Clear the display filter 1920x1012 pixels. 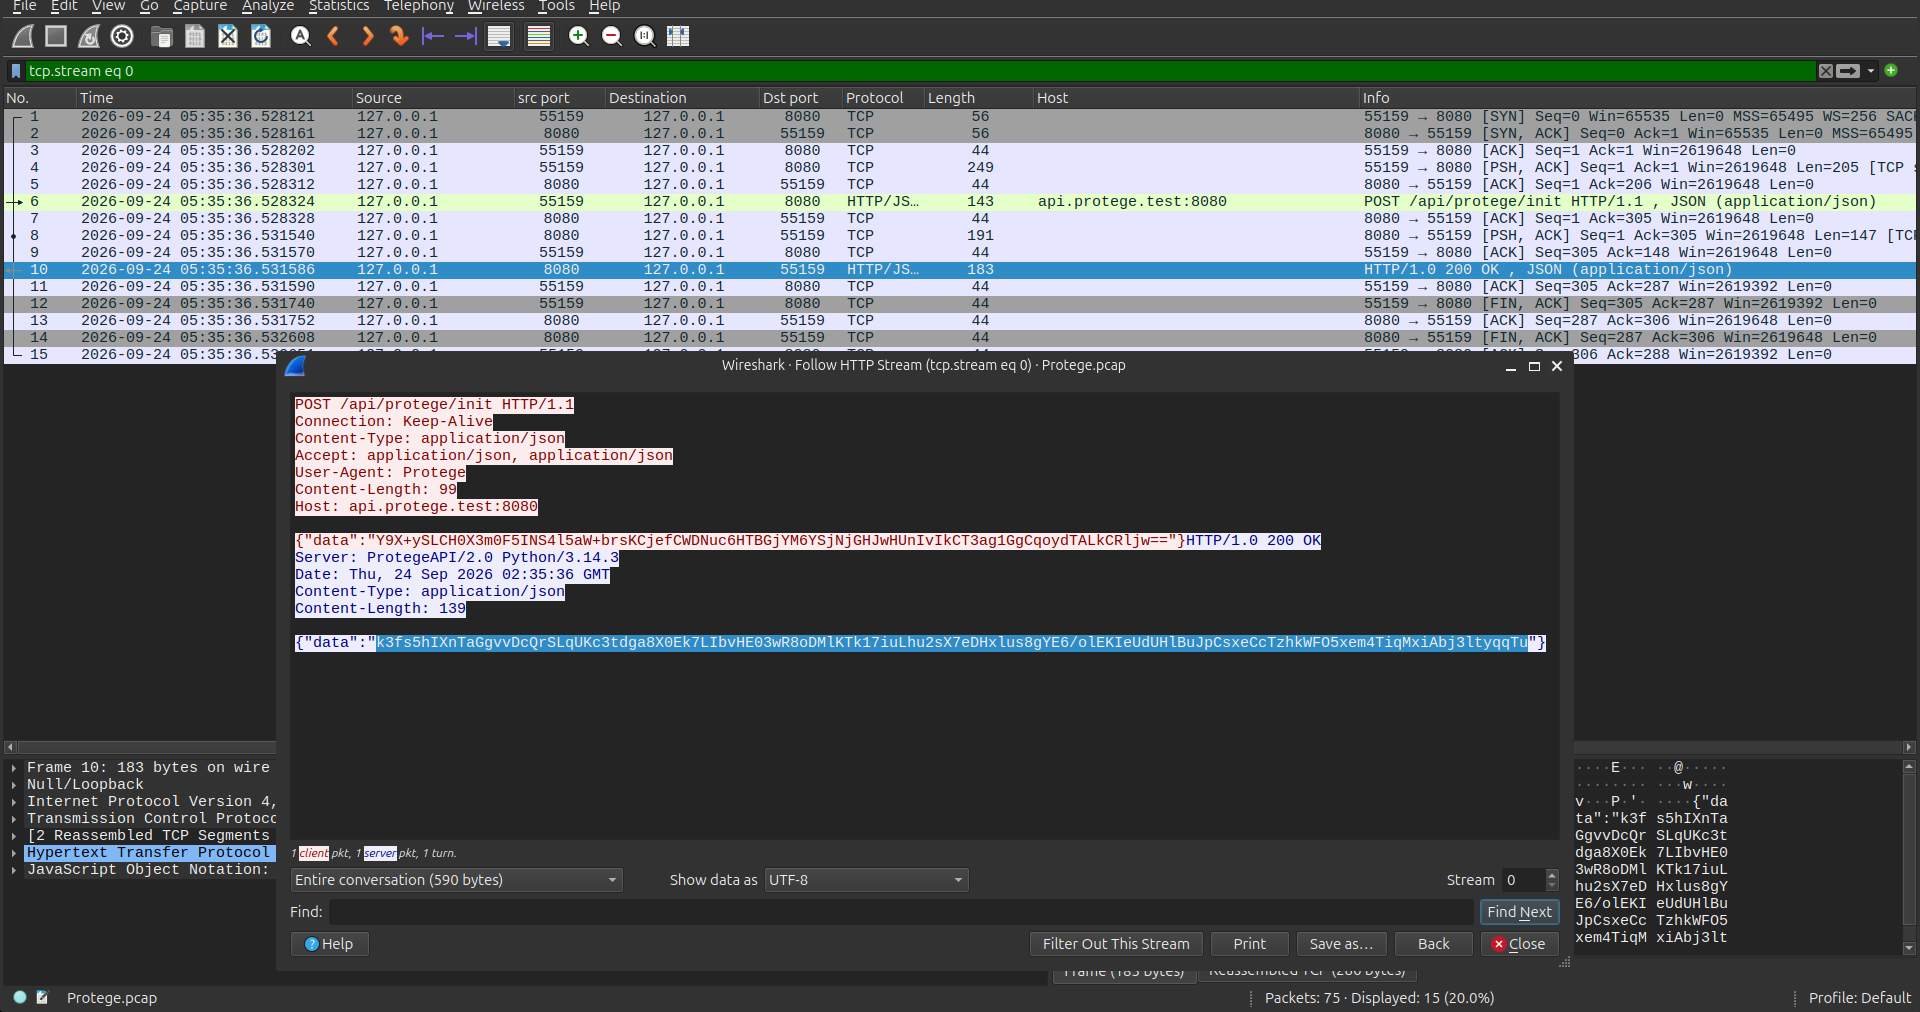(x=1826, y=71)
